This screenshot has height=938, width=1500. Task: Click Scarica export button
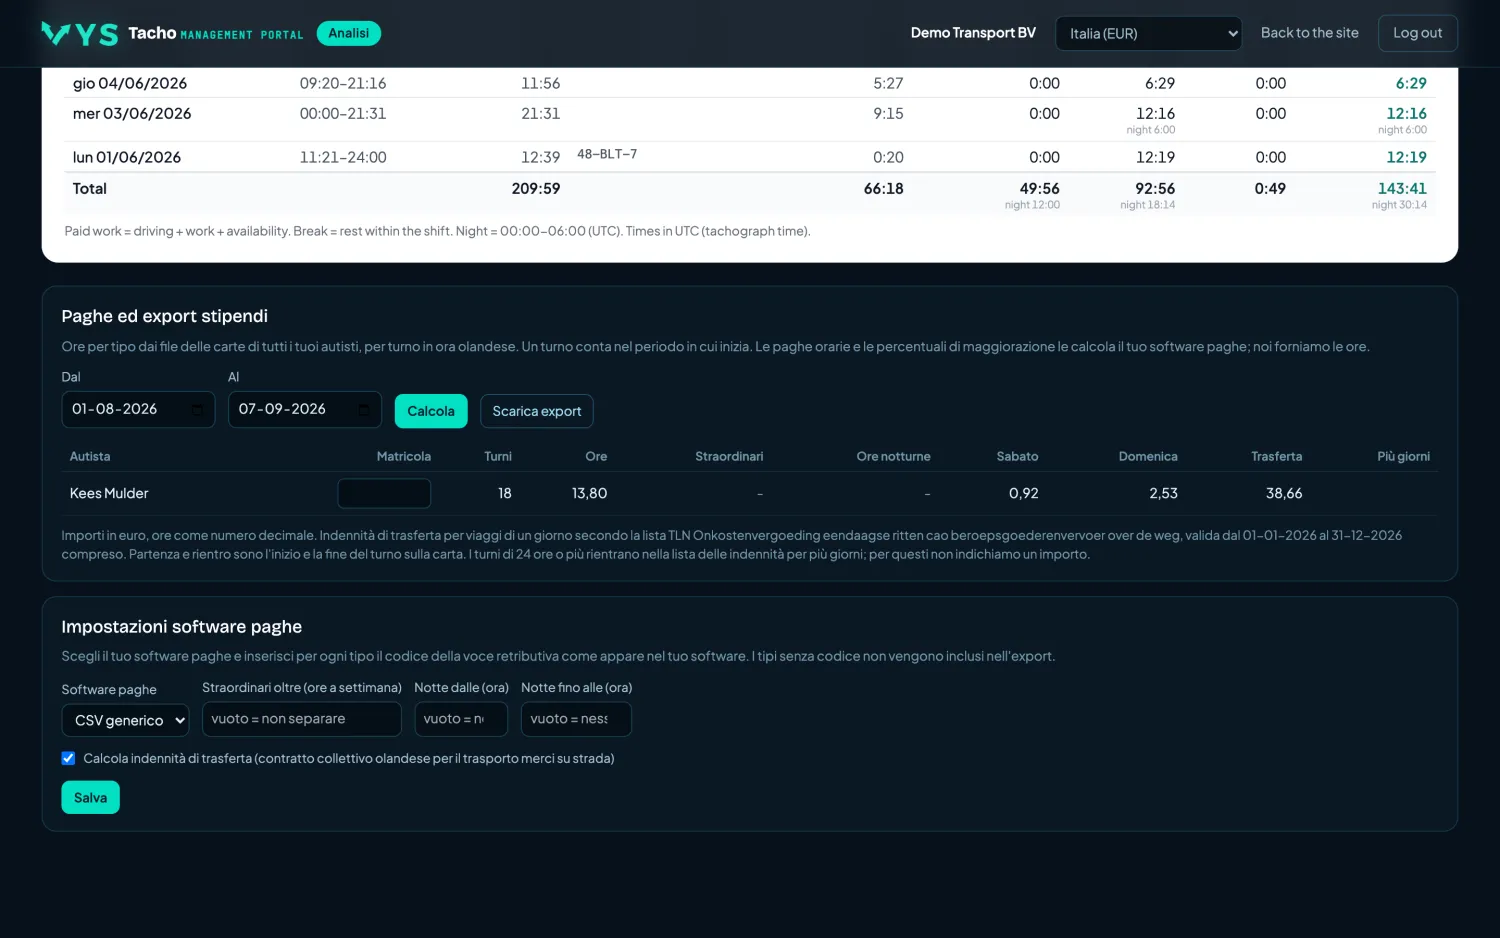coord(537,411)
